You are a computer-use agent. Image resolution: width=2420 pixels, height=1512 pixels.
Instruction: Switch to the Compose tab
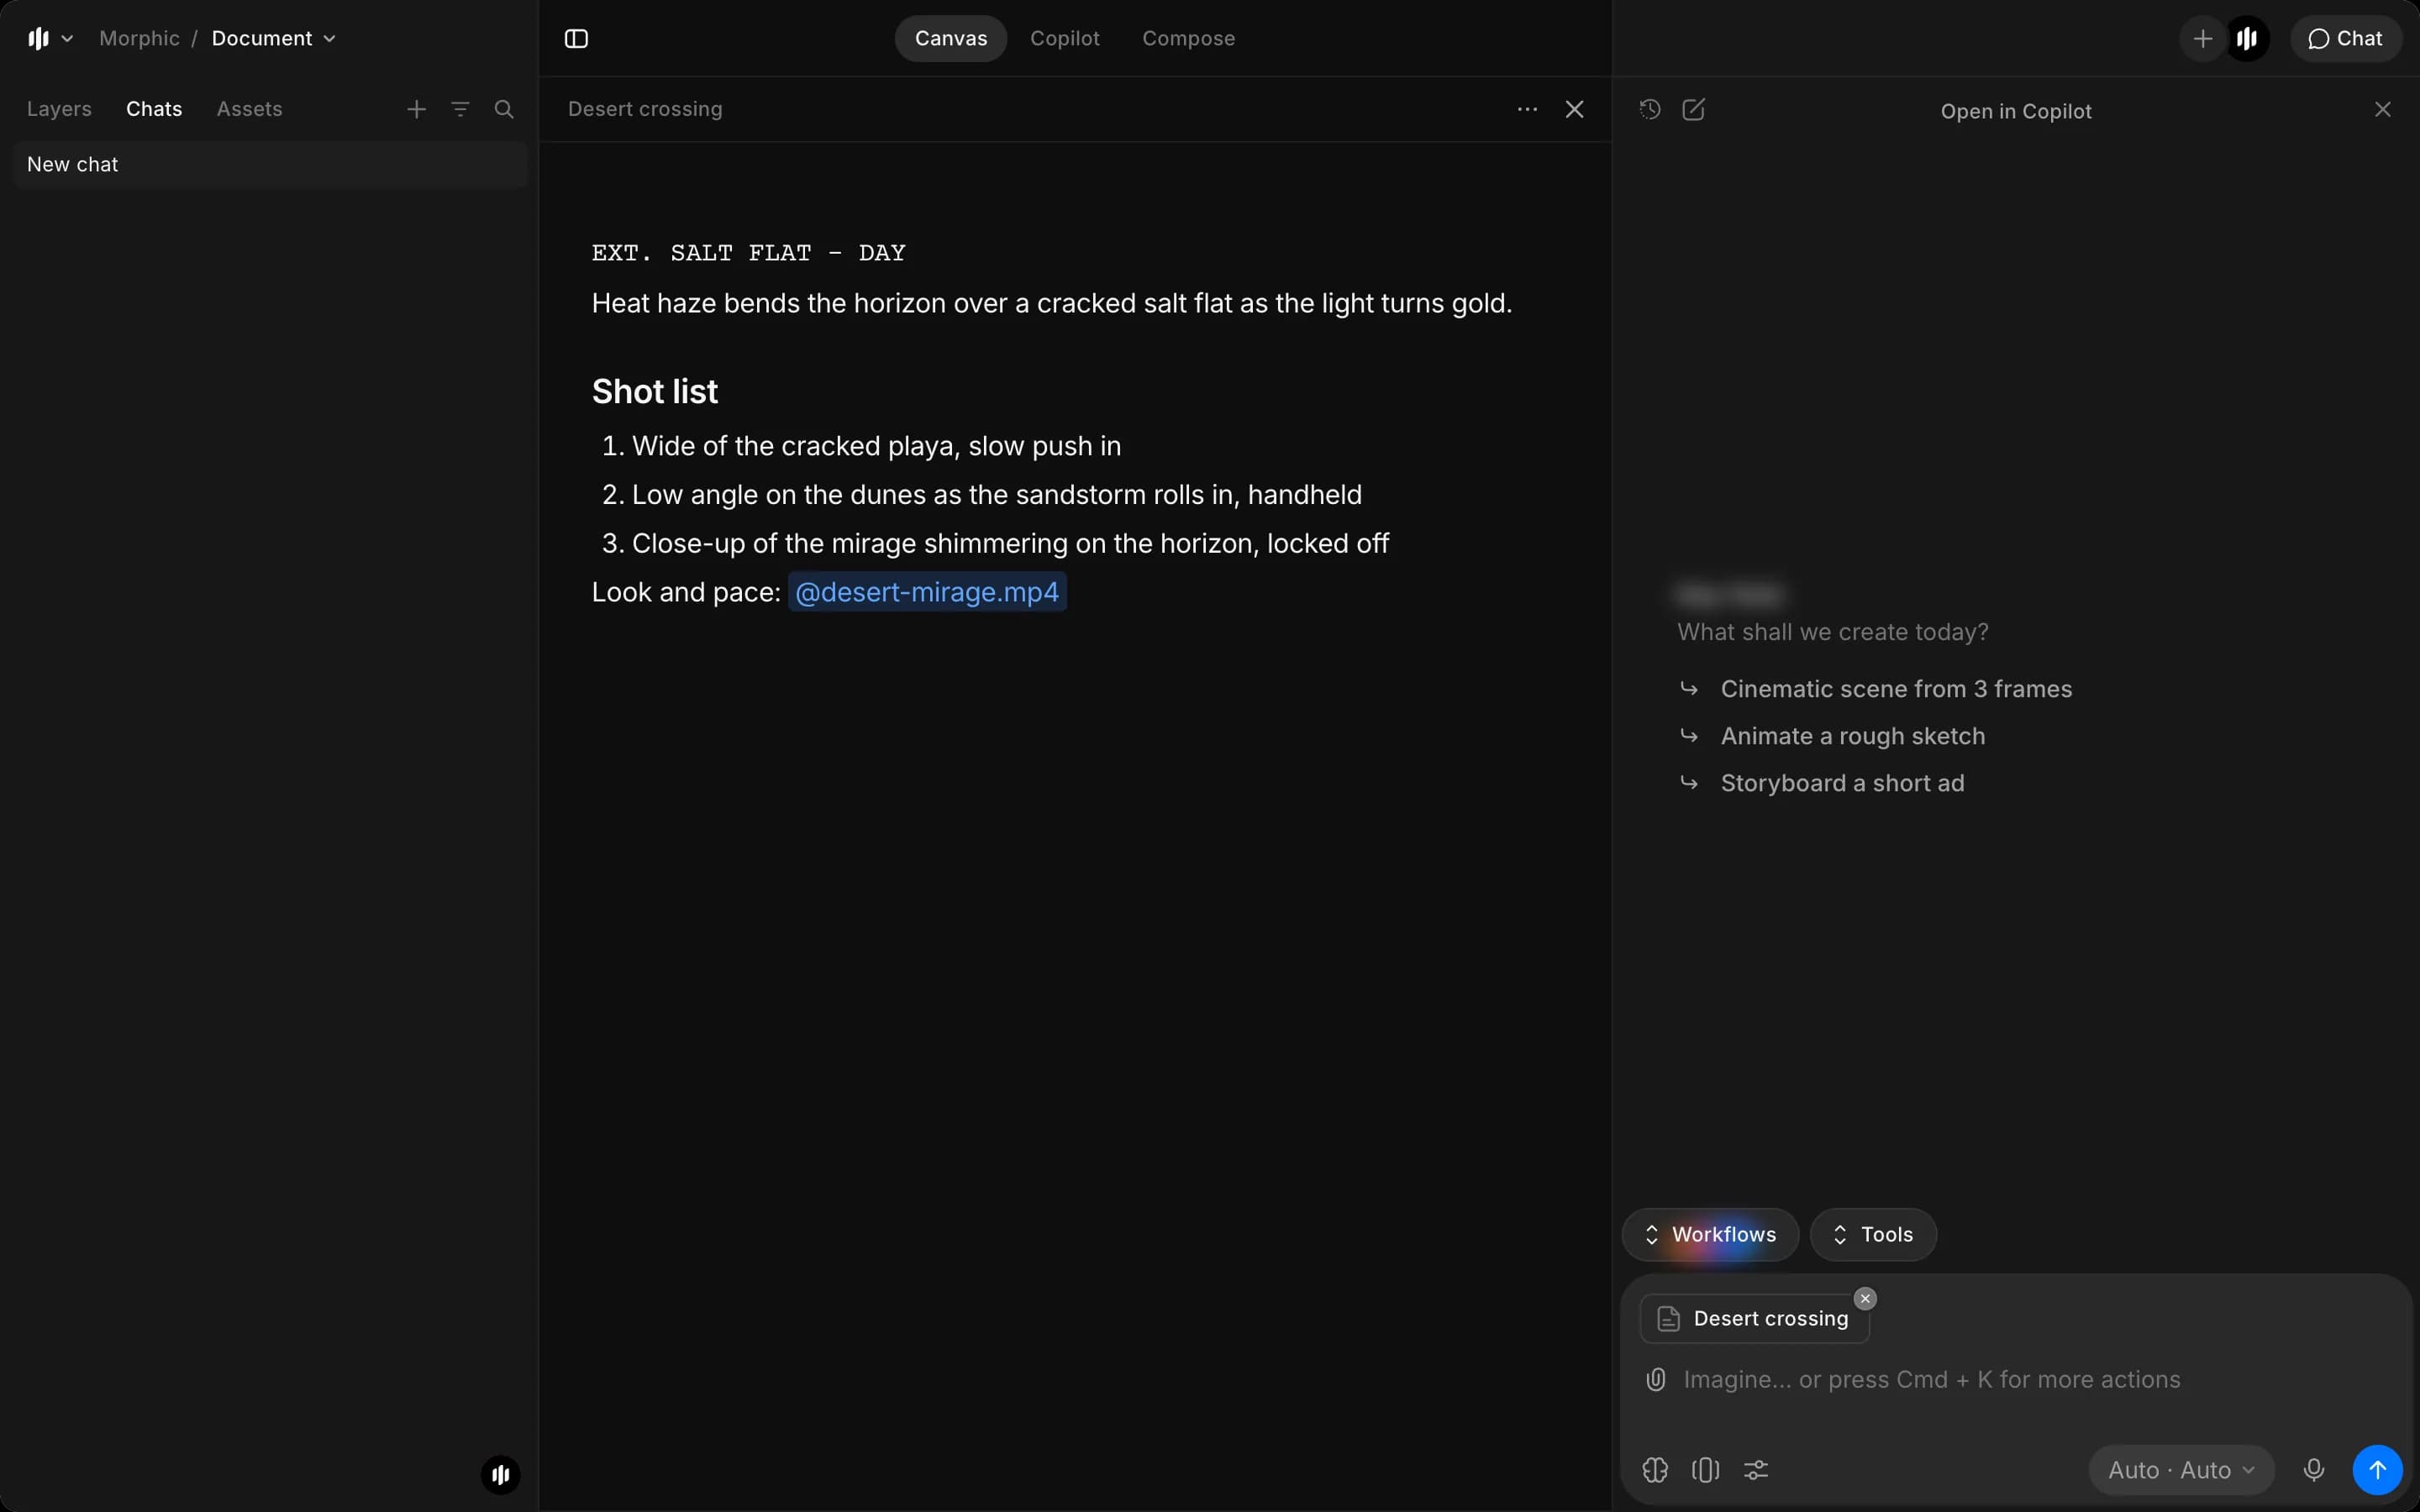point(1188,38)
